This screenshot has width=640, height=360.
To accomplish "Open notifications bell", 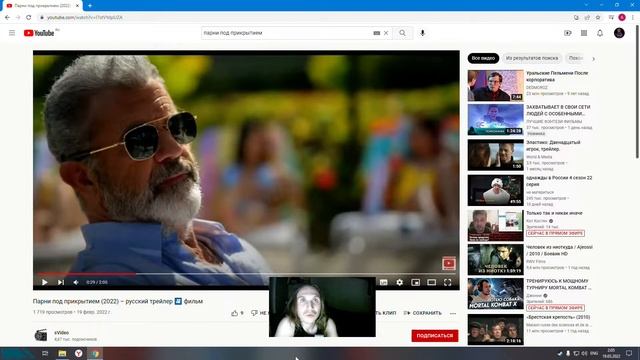I will (600, 33).
